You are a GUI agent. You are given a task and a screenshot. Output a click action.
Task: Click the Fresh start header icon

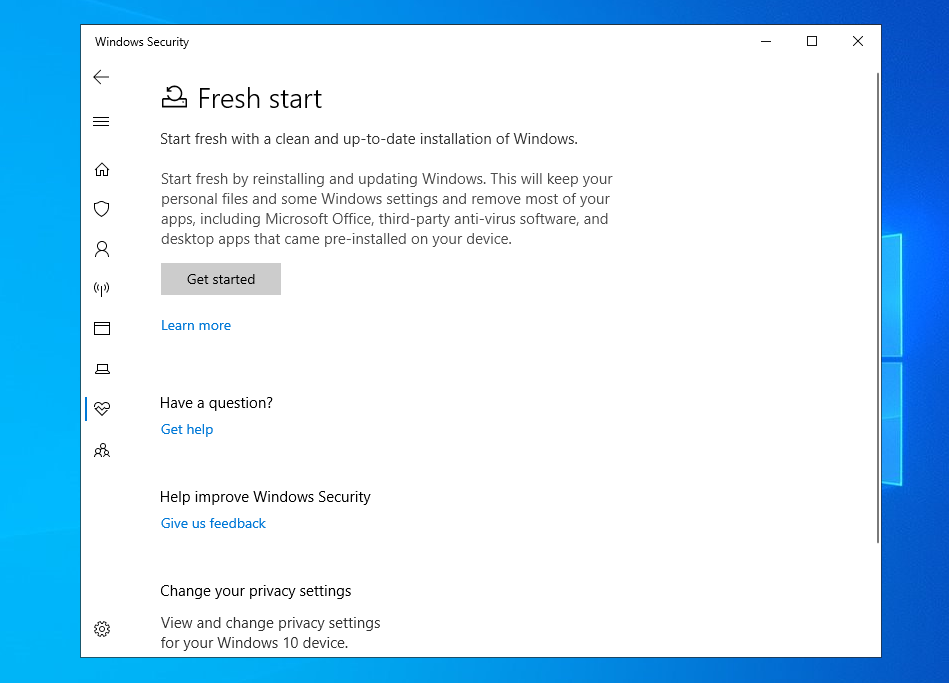click(x=174, y=97)
